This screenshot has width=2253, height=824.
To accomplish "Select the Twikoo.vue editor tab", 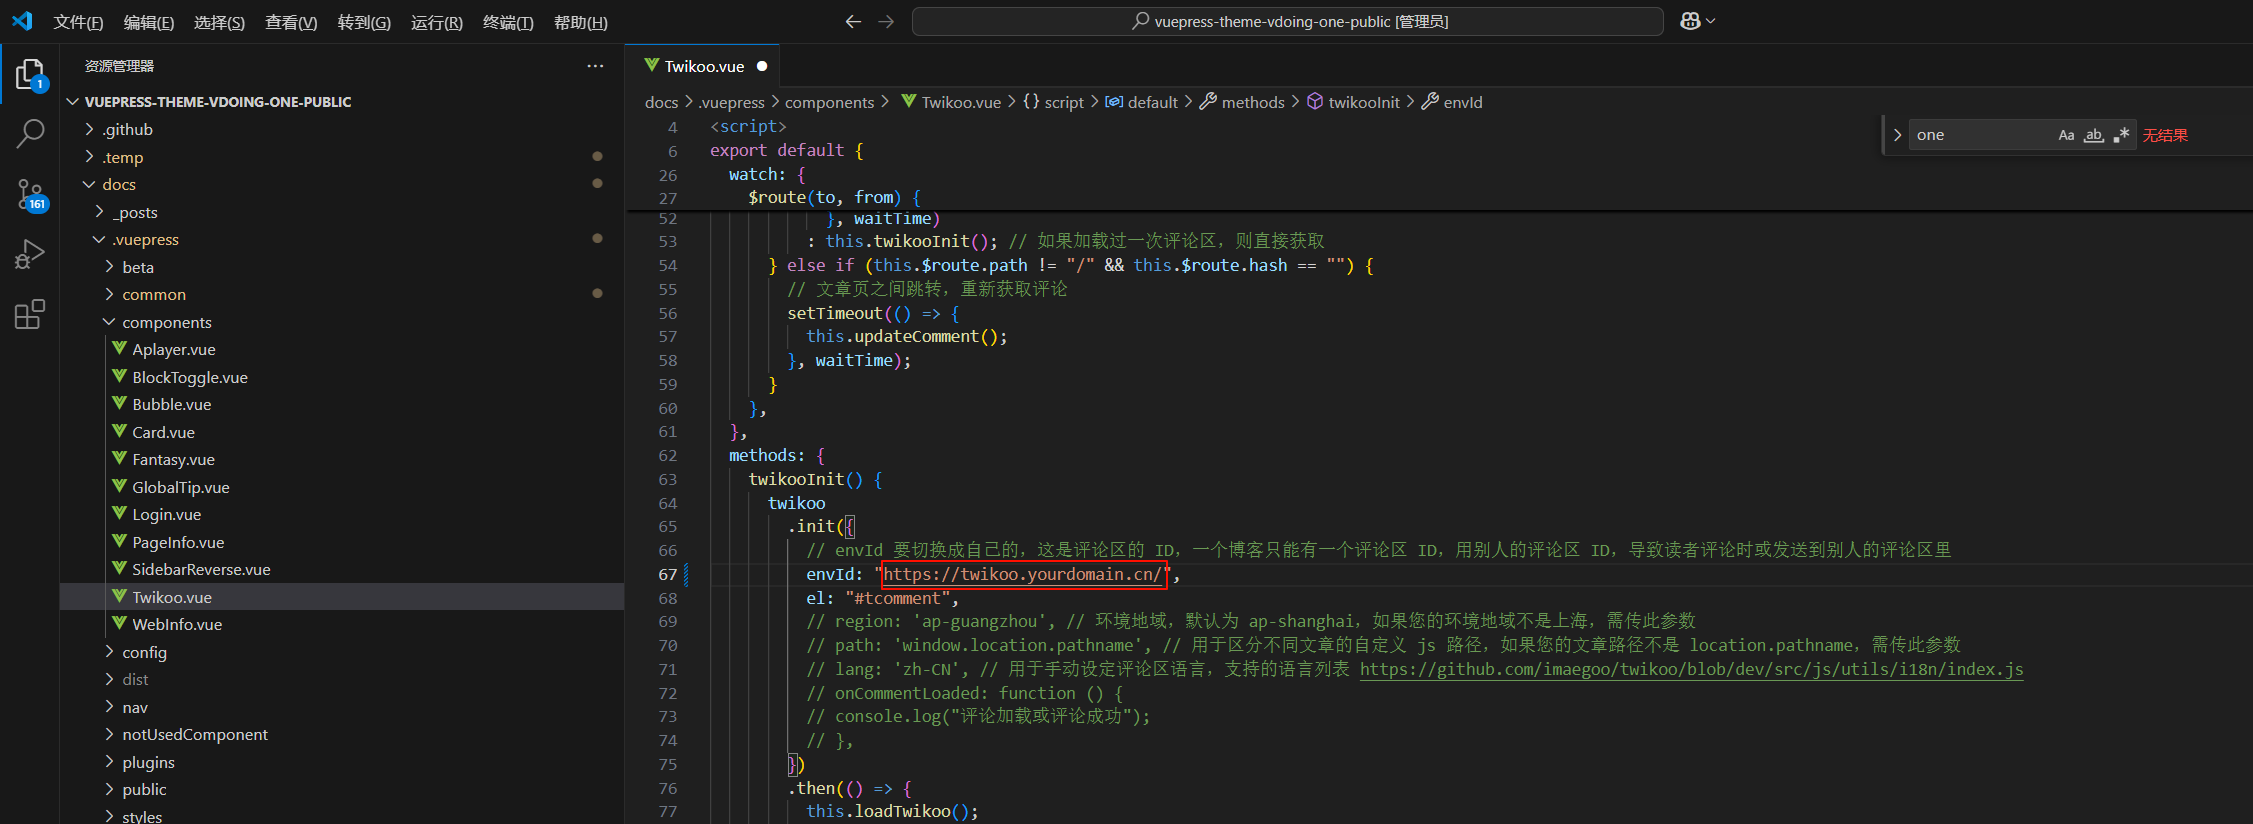I will click(x=703, y=66).
